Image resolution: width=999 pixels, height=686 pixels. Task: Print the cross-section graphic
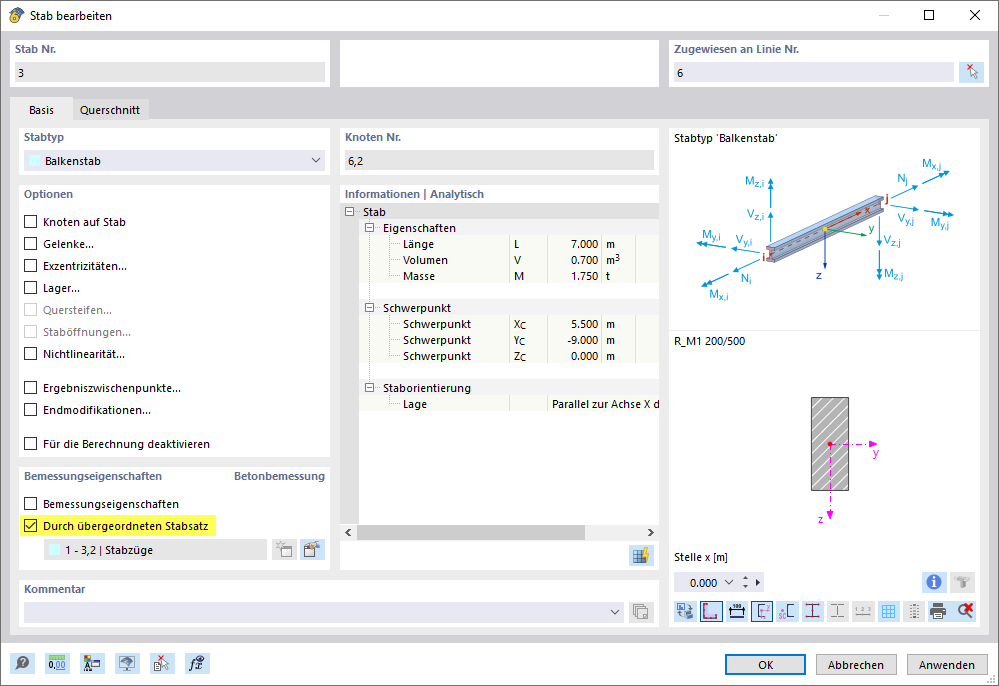[938, 611]
